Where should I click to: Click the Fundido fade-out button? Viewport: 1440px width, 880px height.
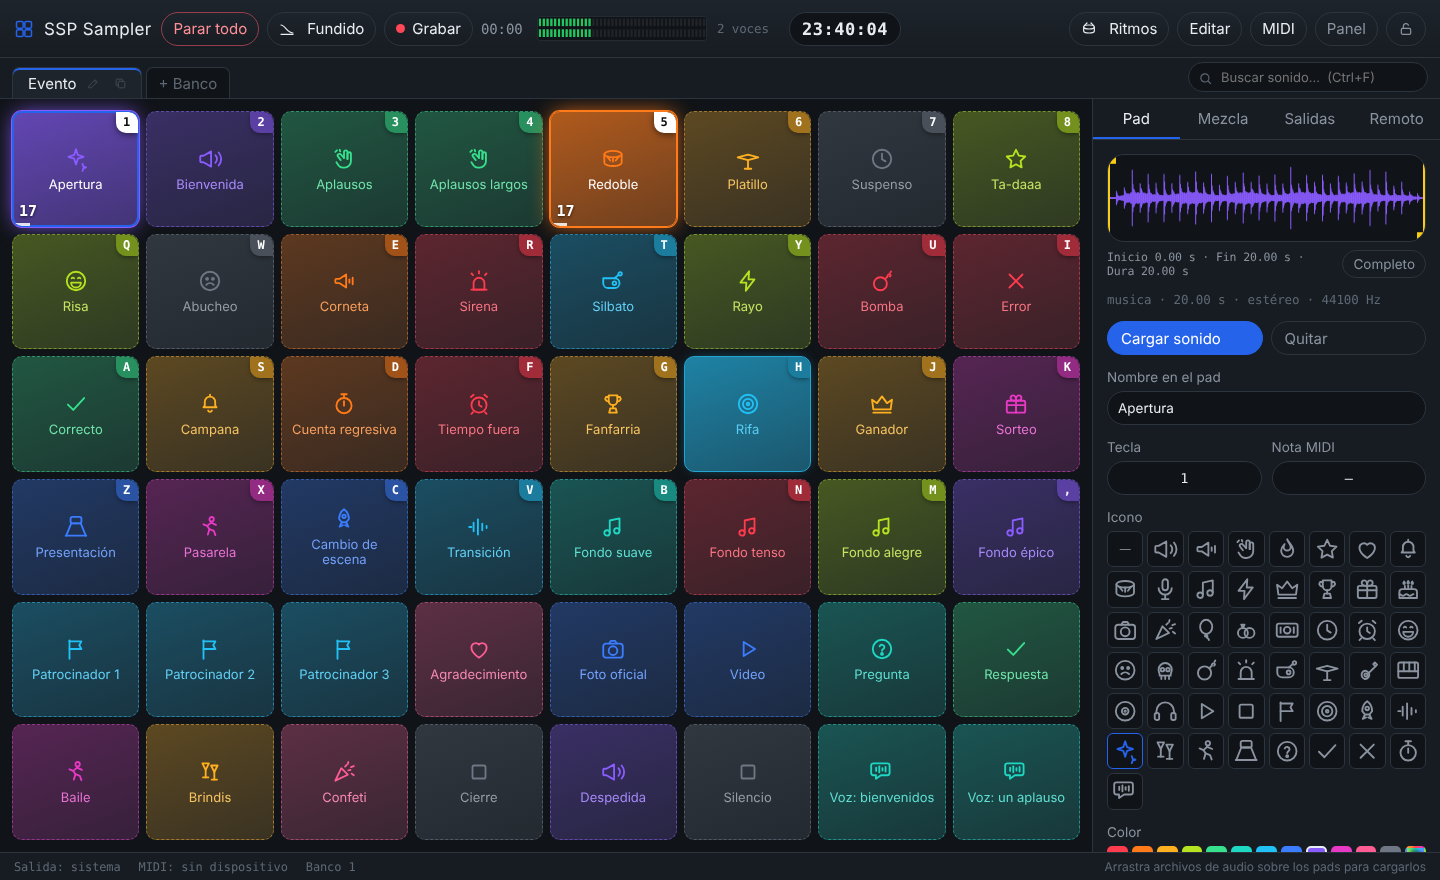[321, 29]
